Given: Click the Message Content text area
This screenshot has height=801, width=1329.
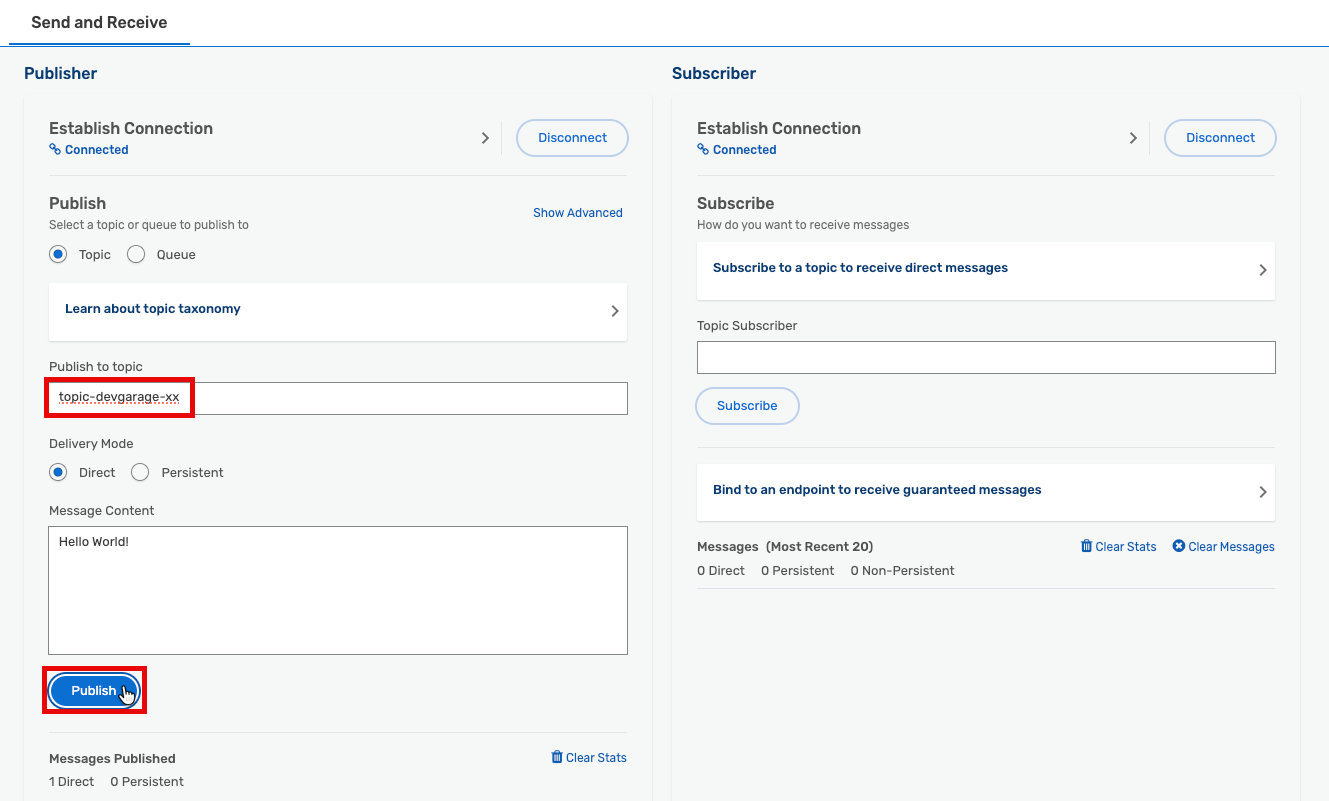Looking at the screenshot, I should (338, 590).
